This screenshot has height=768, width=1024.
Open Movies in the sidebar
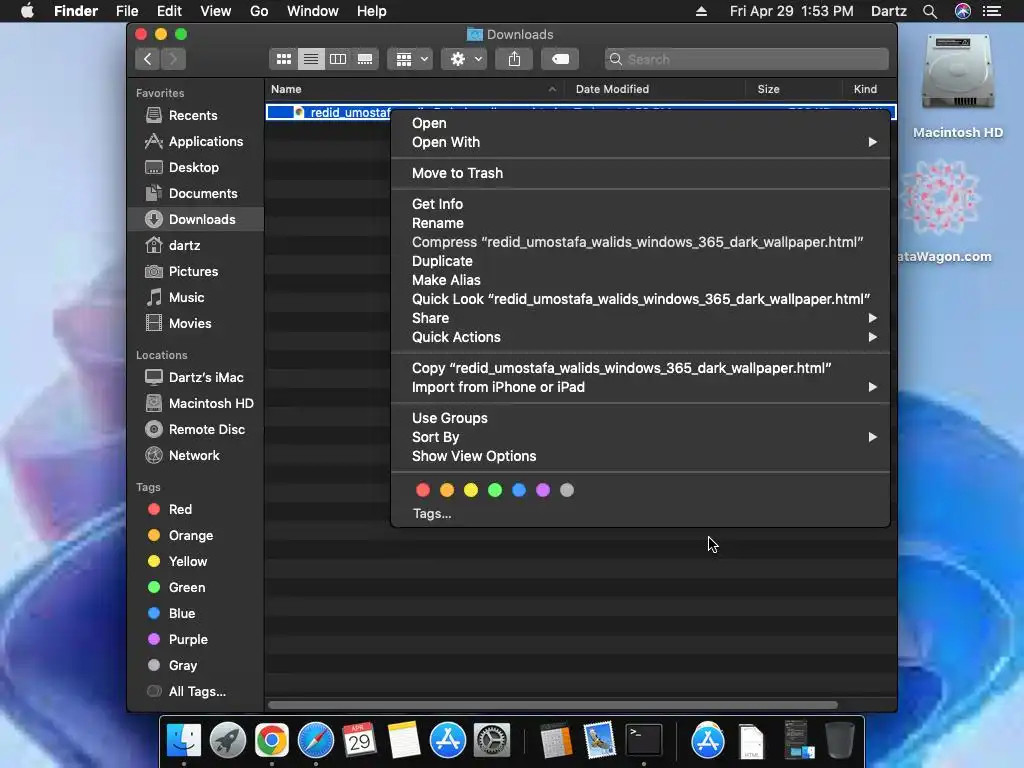(196, 324)
